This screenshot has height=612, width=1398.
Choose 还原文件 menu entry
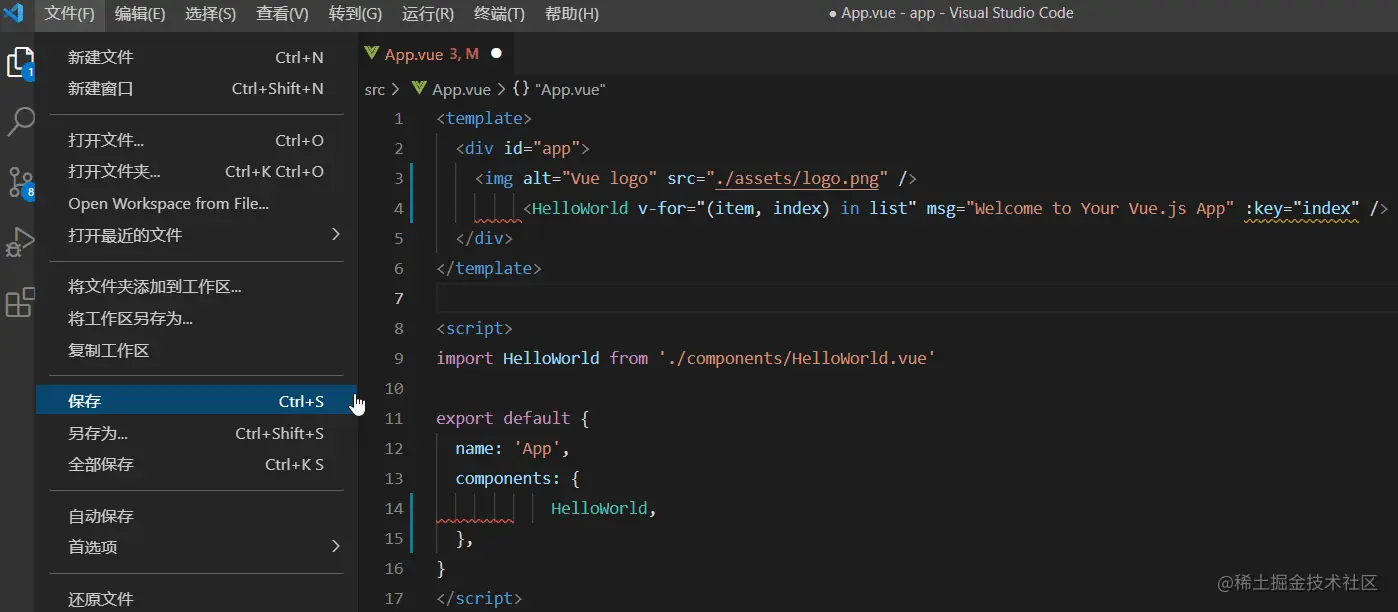pyautogui.click(x=196, y=600)
